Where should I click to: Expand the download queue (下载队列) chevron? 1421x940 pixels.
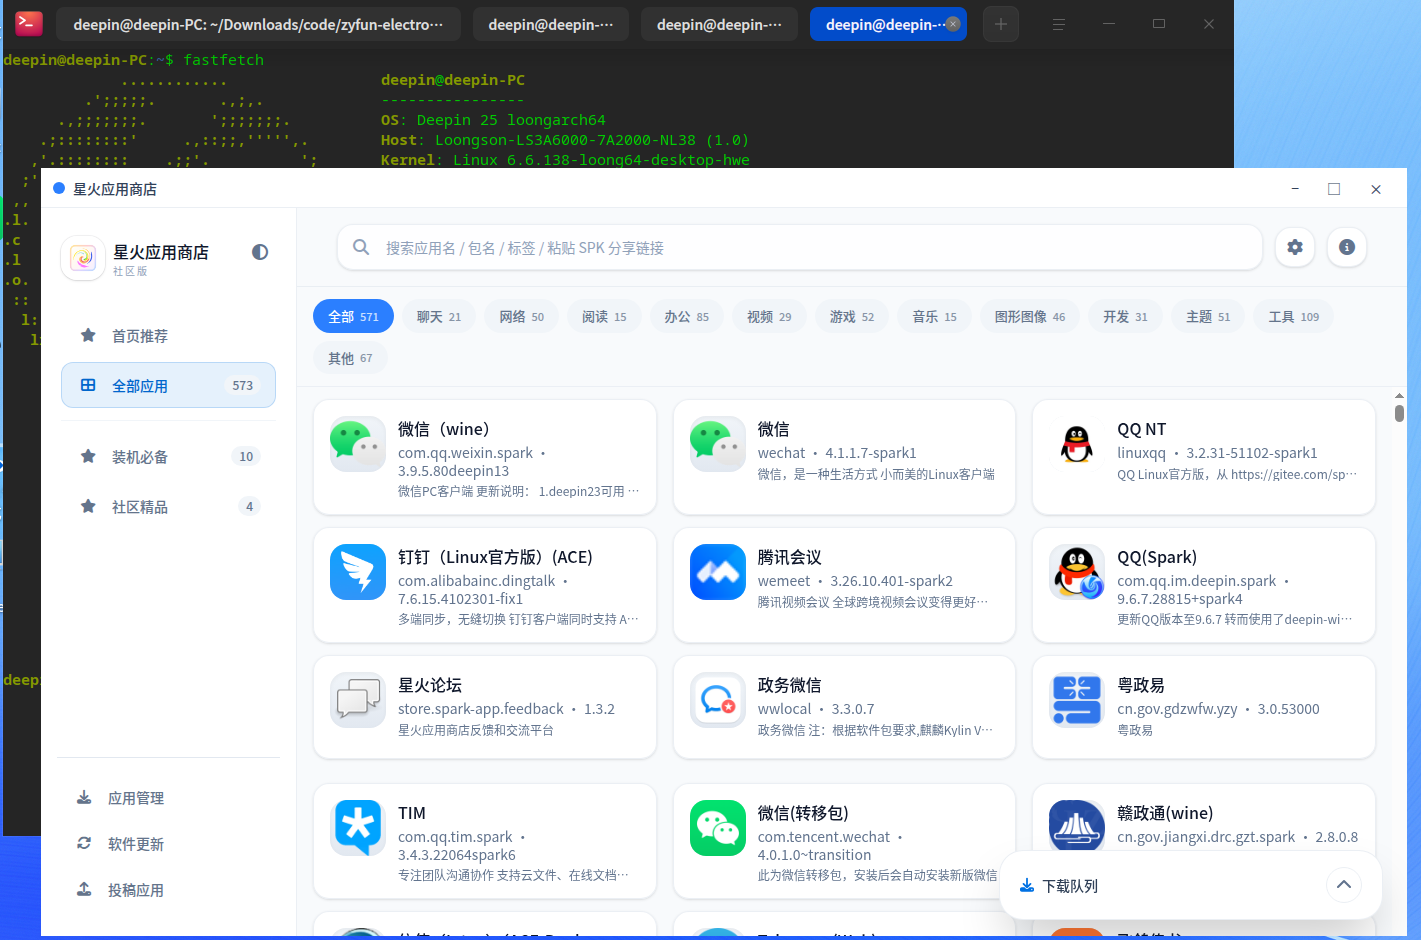tap(1344, 885)
